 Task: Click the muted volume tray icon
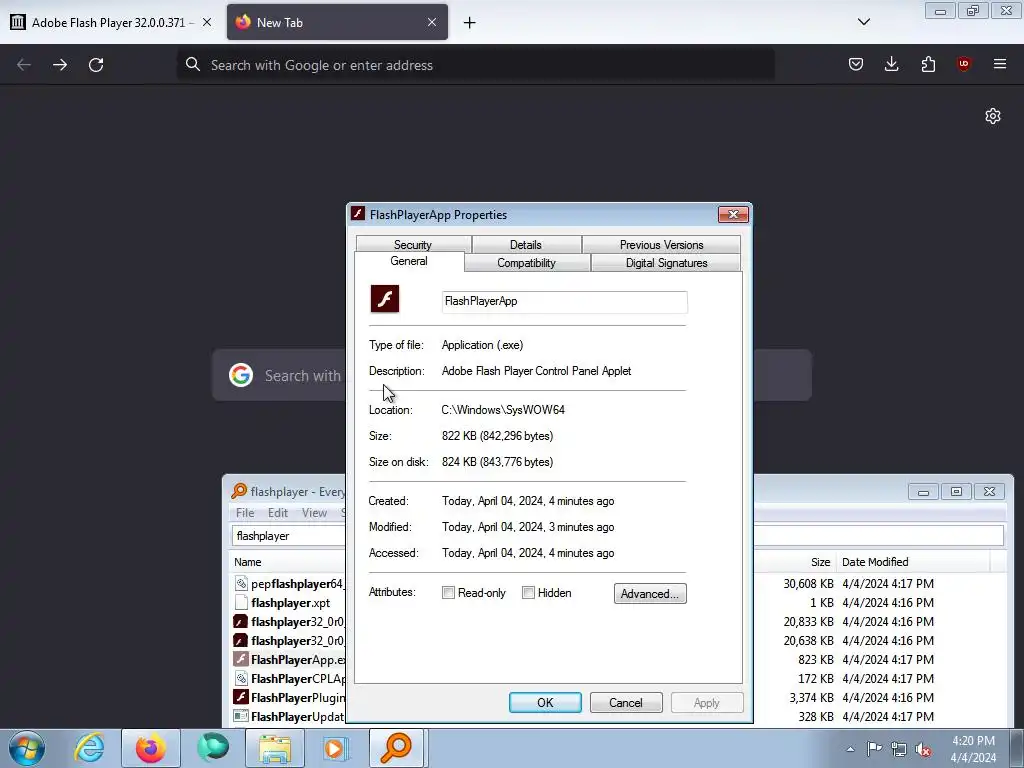923,749
